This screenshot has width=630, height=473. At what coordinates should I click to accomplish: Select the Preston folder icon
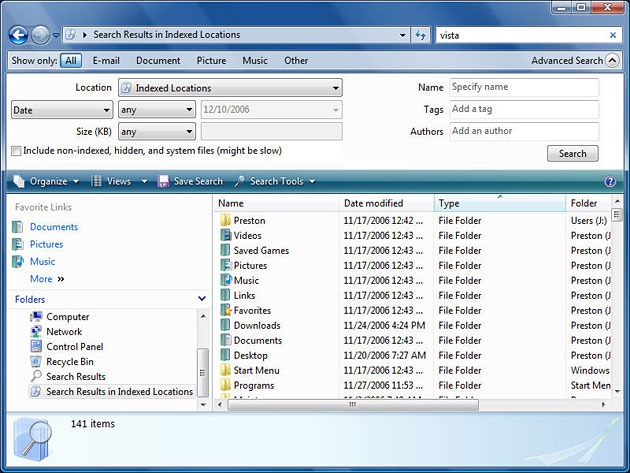(226, 220)
